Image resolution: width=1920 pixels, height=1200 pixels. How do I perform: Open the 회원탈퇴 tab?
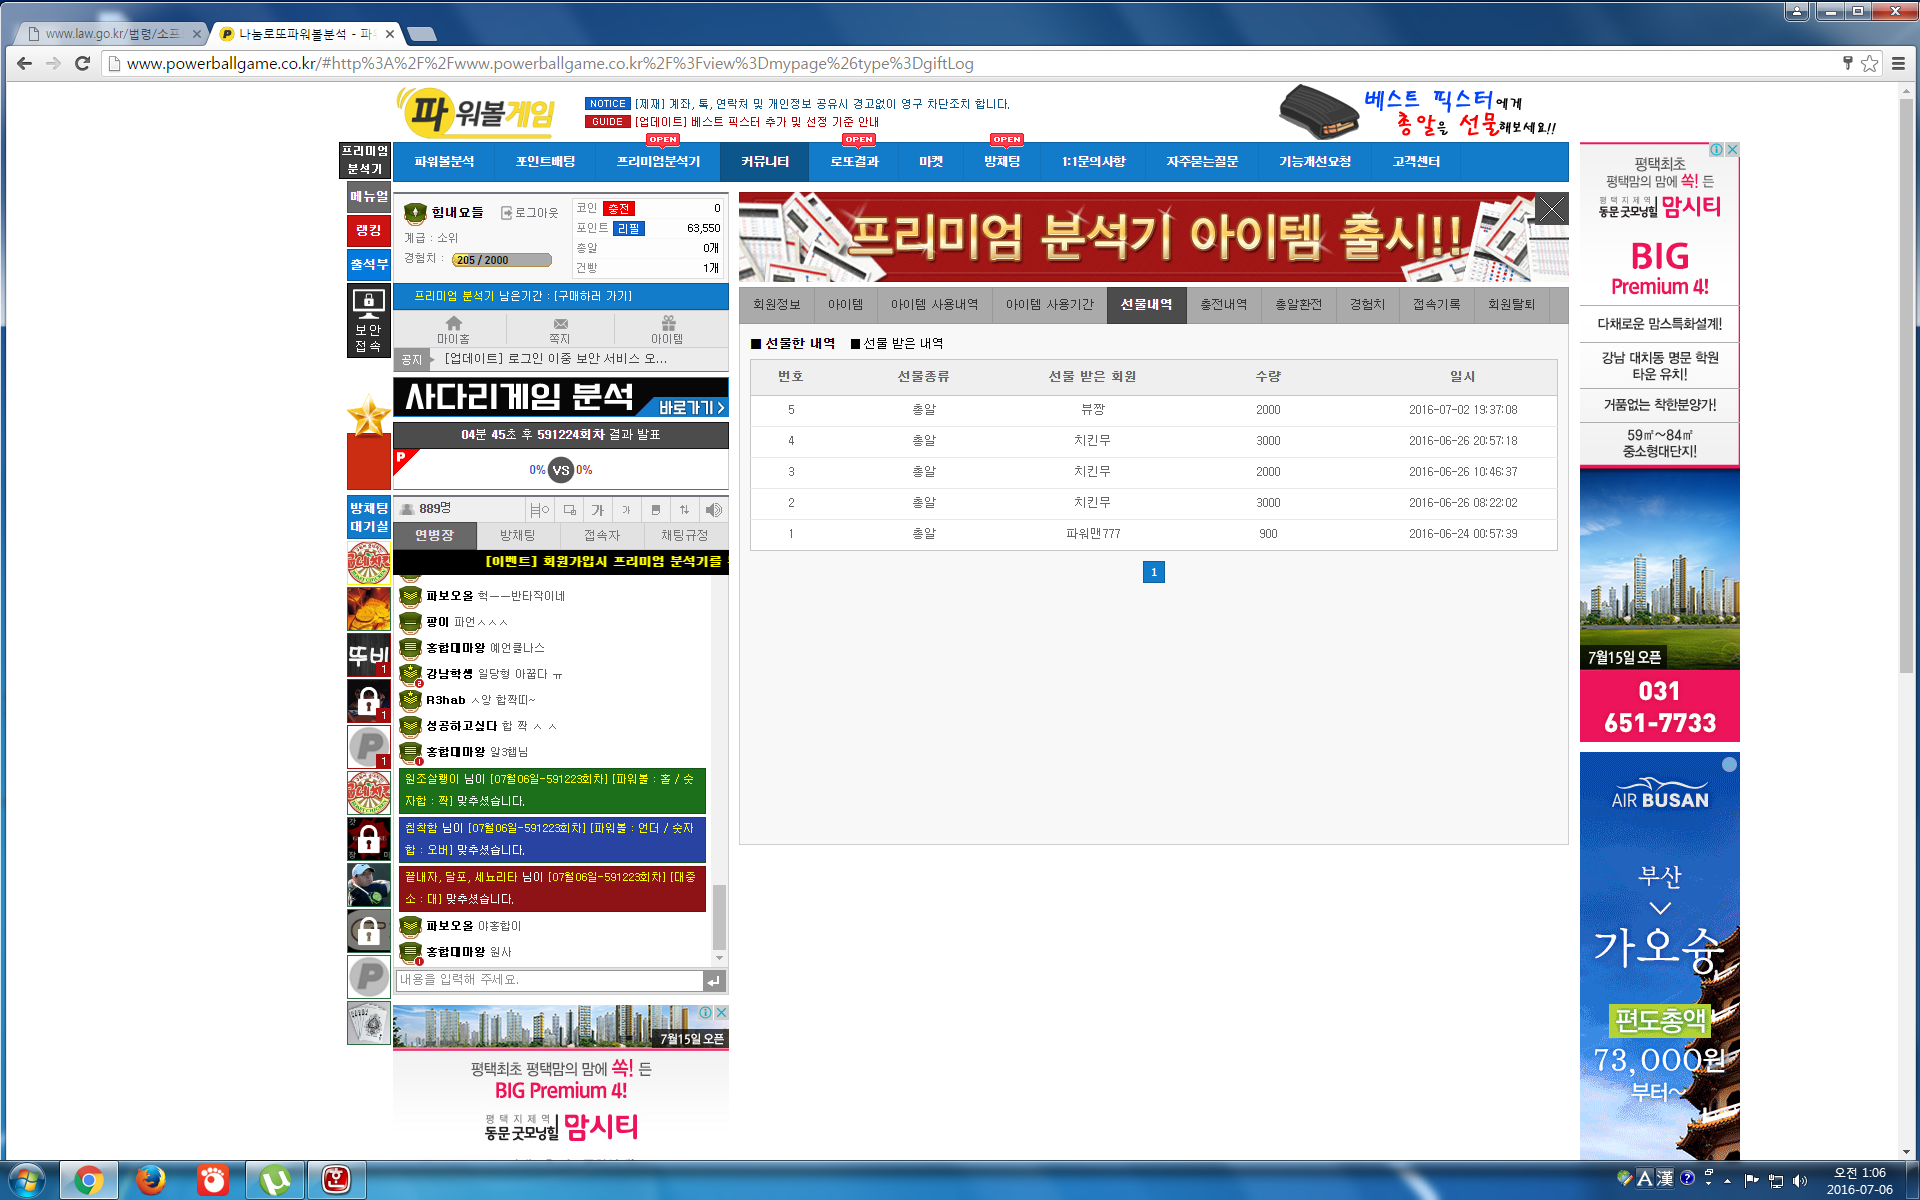1511,305
